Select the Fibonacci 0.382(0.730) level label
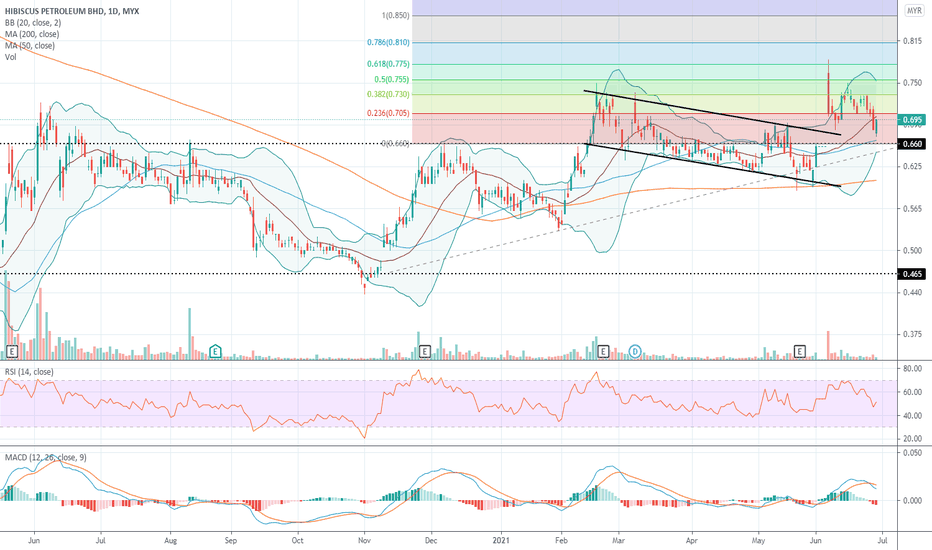This screenshot has width=932, height=550. click(388, 94)
